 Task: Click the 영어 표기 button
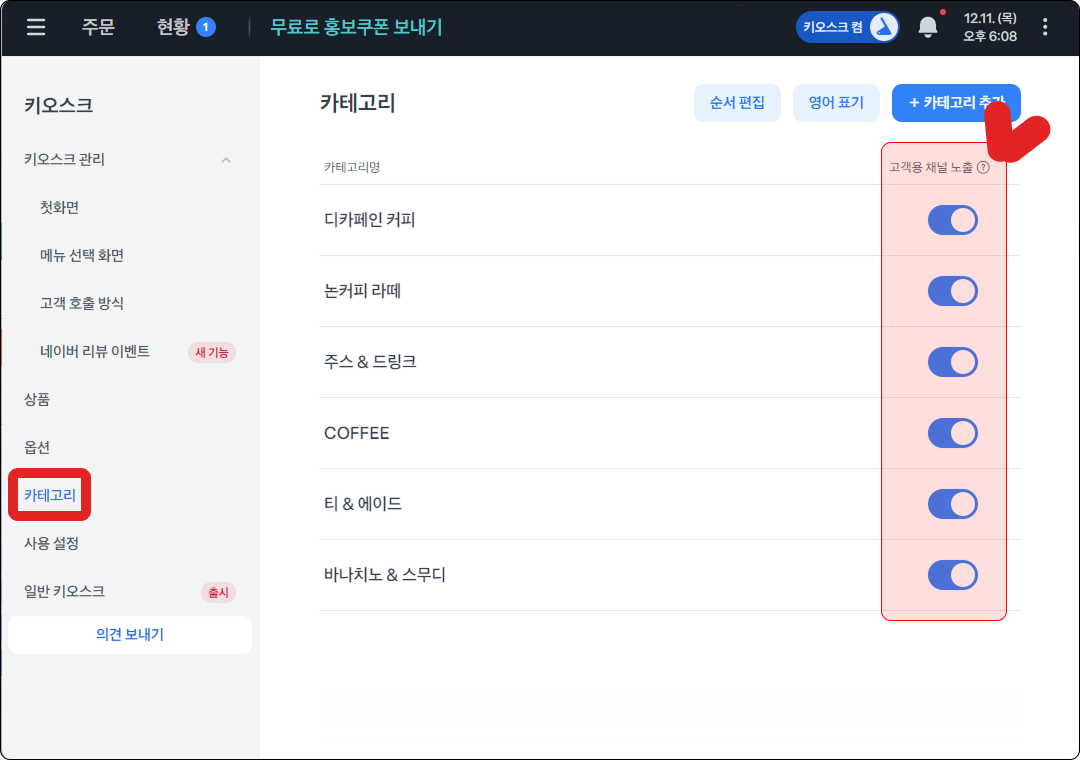836,103
